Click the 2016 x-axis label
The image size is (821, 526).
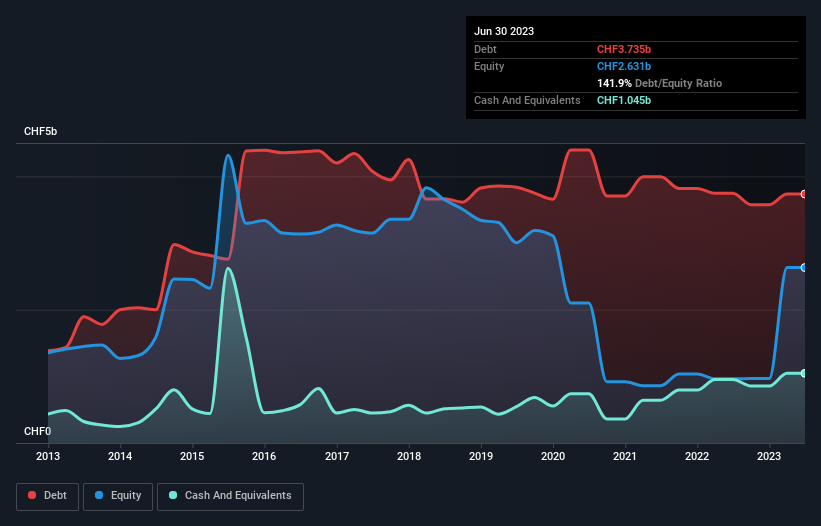coord(264,456)
